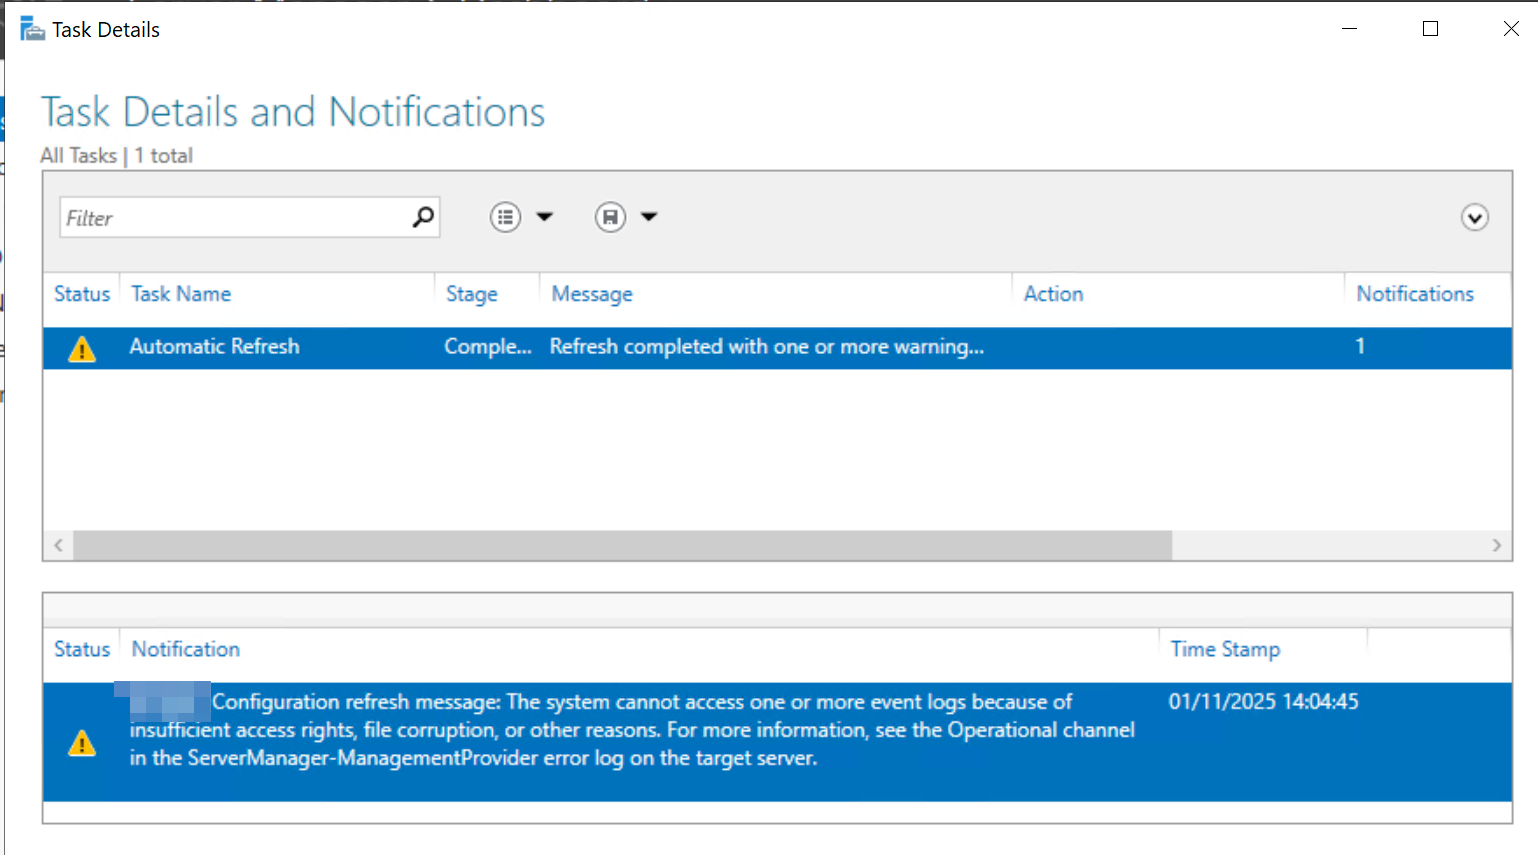Sort by Action column header

[1053, 294]
